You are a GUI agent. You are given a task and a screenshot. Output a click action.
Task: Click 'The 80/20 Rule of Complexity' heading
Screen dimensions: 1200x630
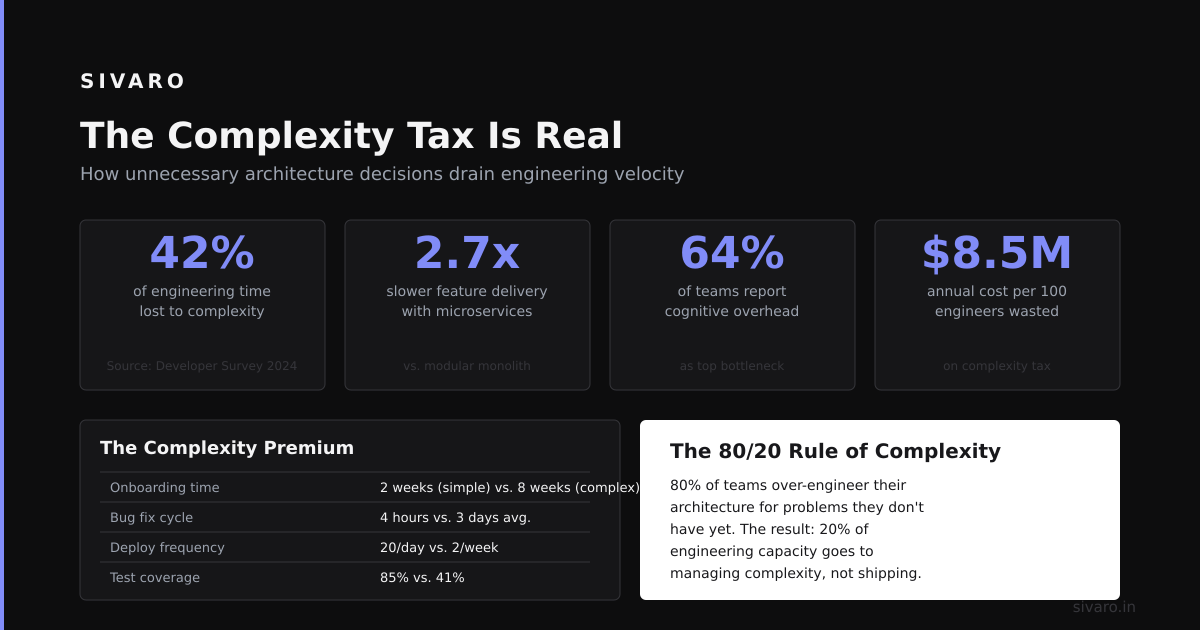click(835, 451)
